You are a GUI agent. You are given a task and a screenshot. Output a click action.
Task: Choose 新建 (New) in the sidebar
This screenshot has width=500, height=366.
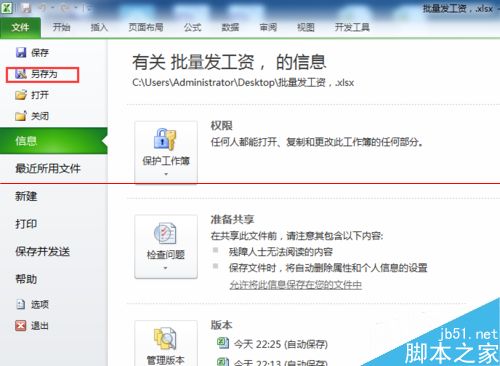[x=26, y=196]
